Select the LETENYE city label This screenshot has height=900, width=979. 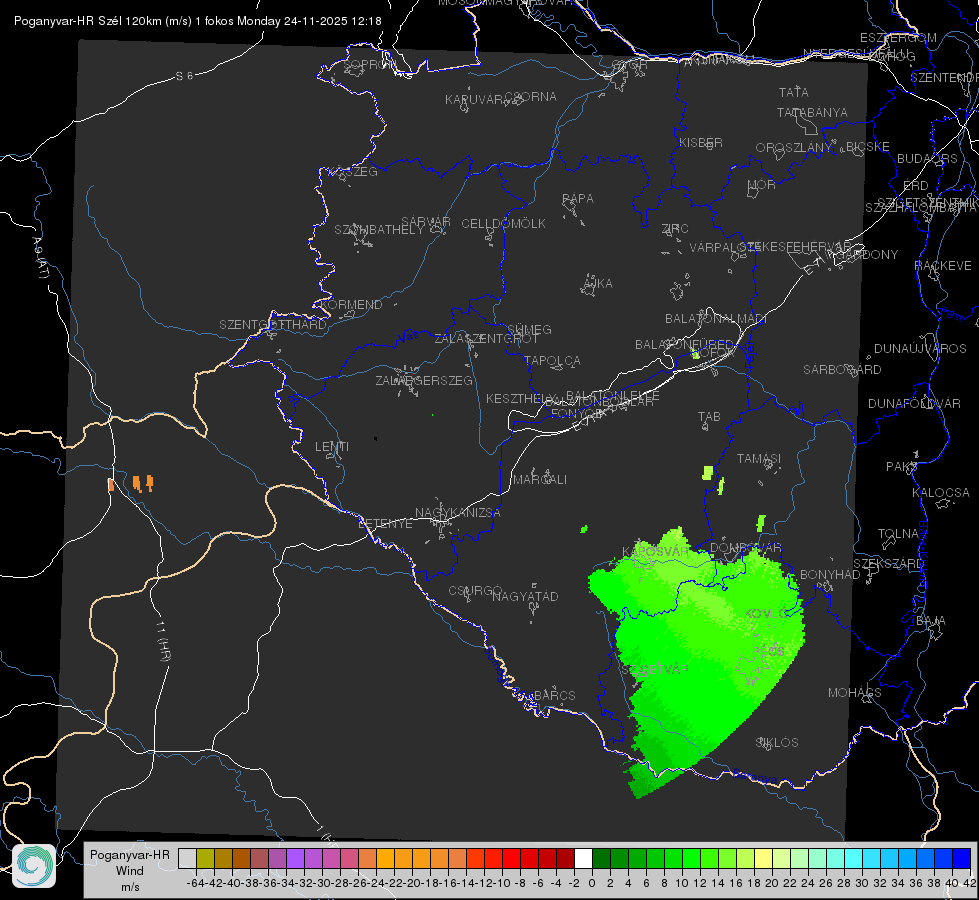(385, 524)
